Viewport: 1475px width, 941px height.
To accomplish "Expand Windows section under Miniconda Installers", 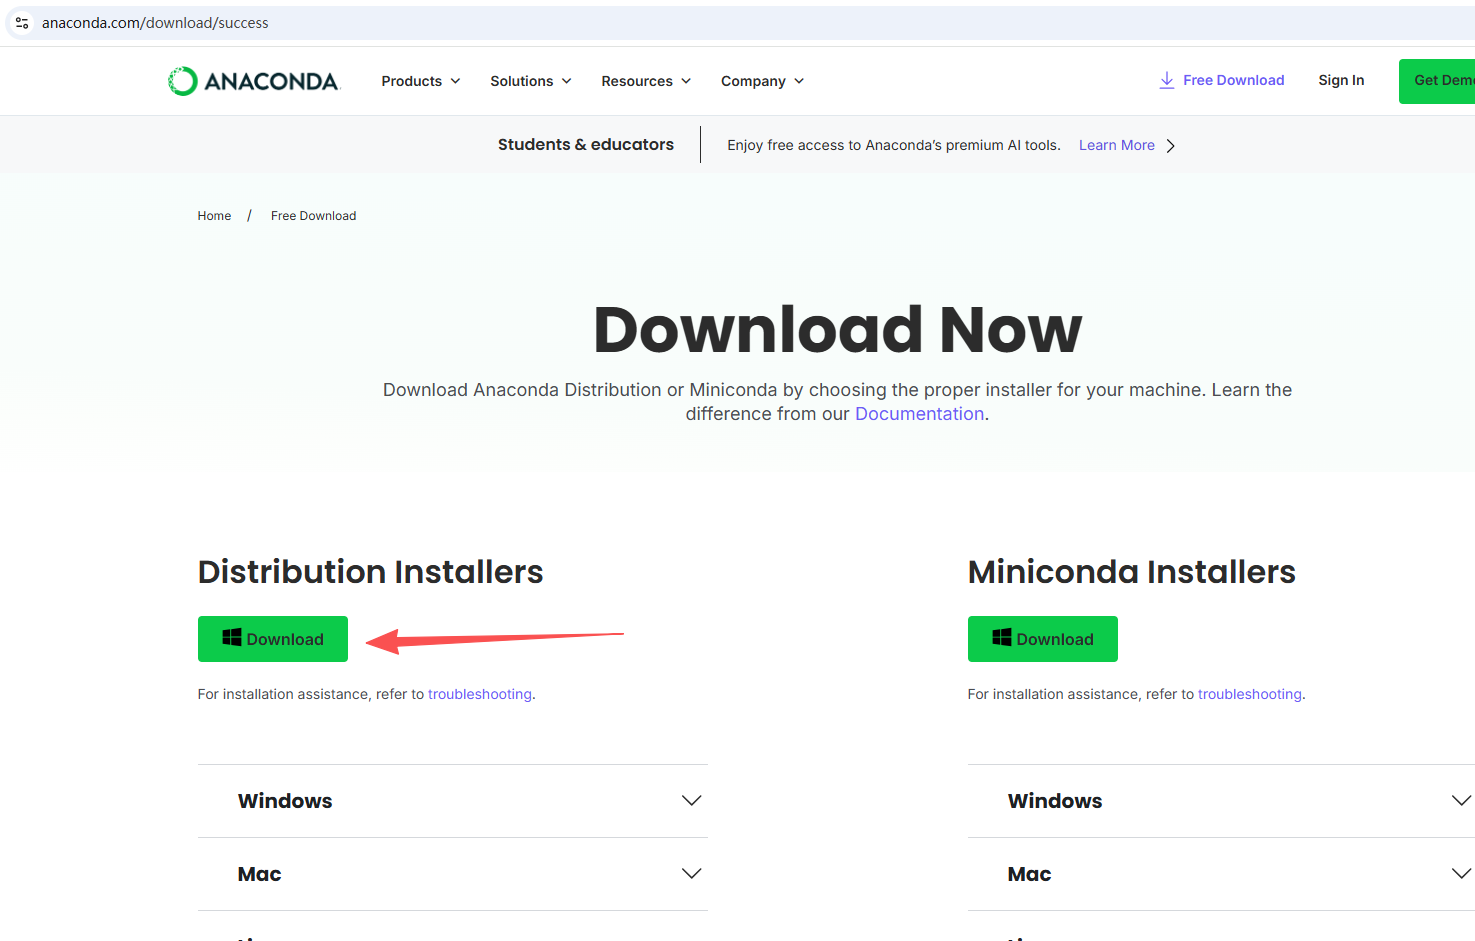I will 1221,801.
